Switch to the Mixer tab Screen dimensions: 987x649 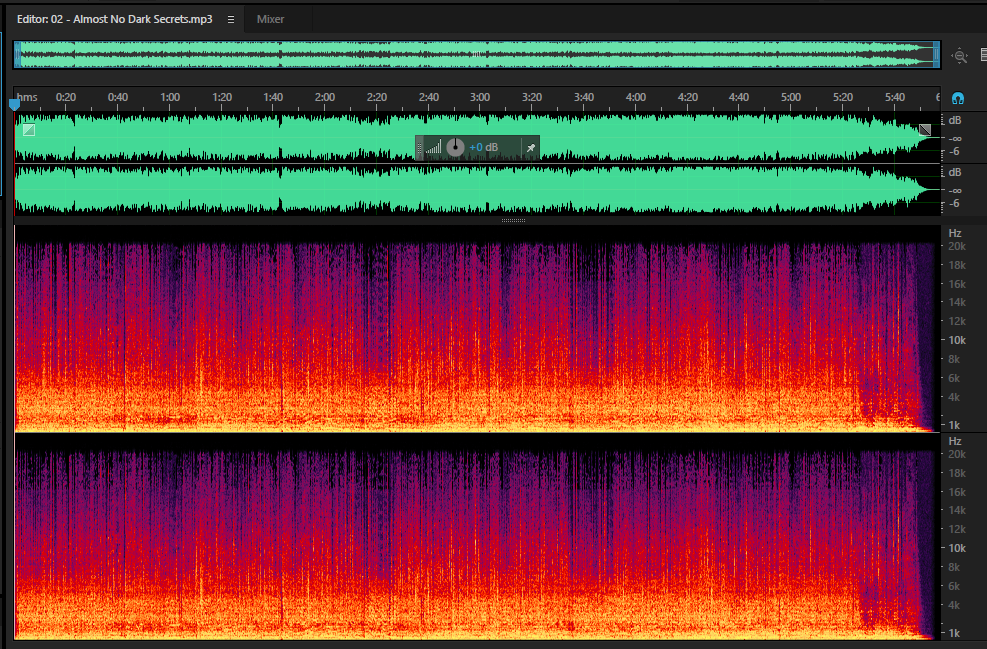[x=270, y=20]
